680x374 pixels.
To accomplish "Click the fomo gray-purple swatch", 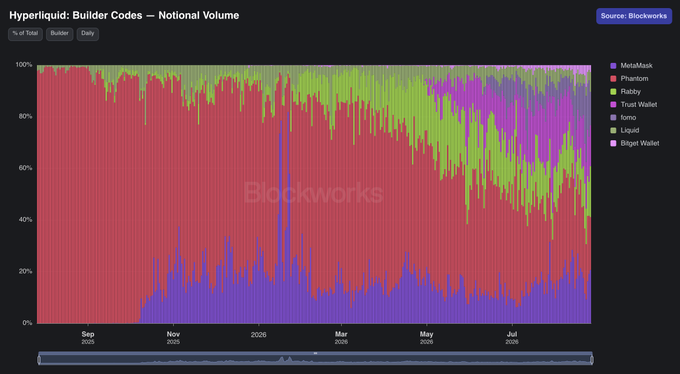I will [613, 118].
